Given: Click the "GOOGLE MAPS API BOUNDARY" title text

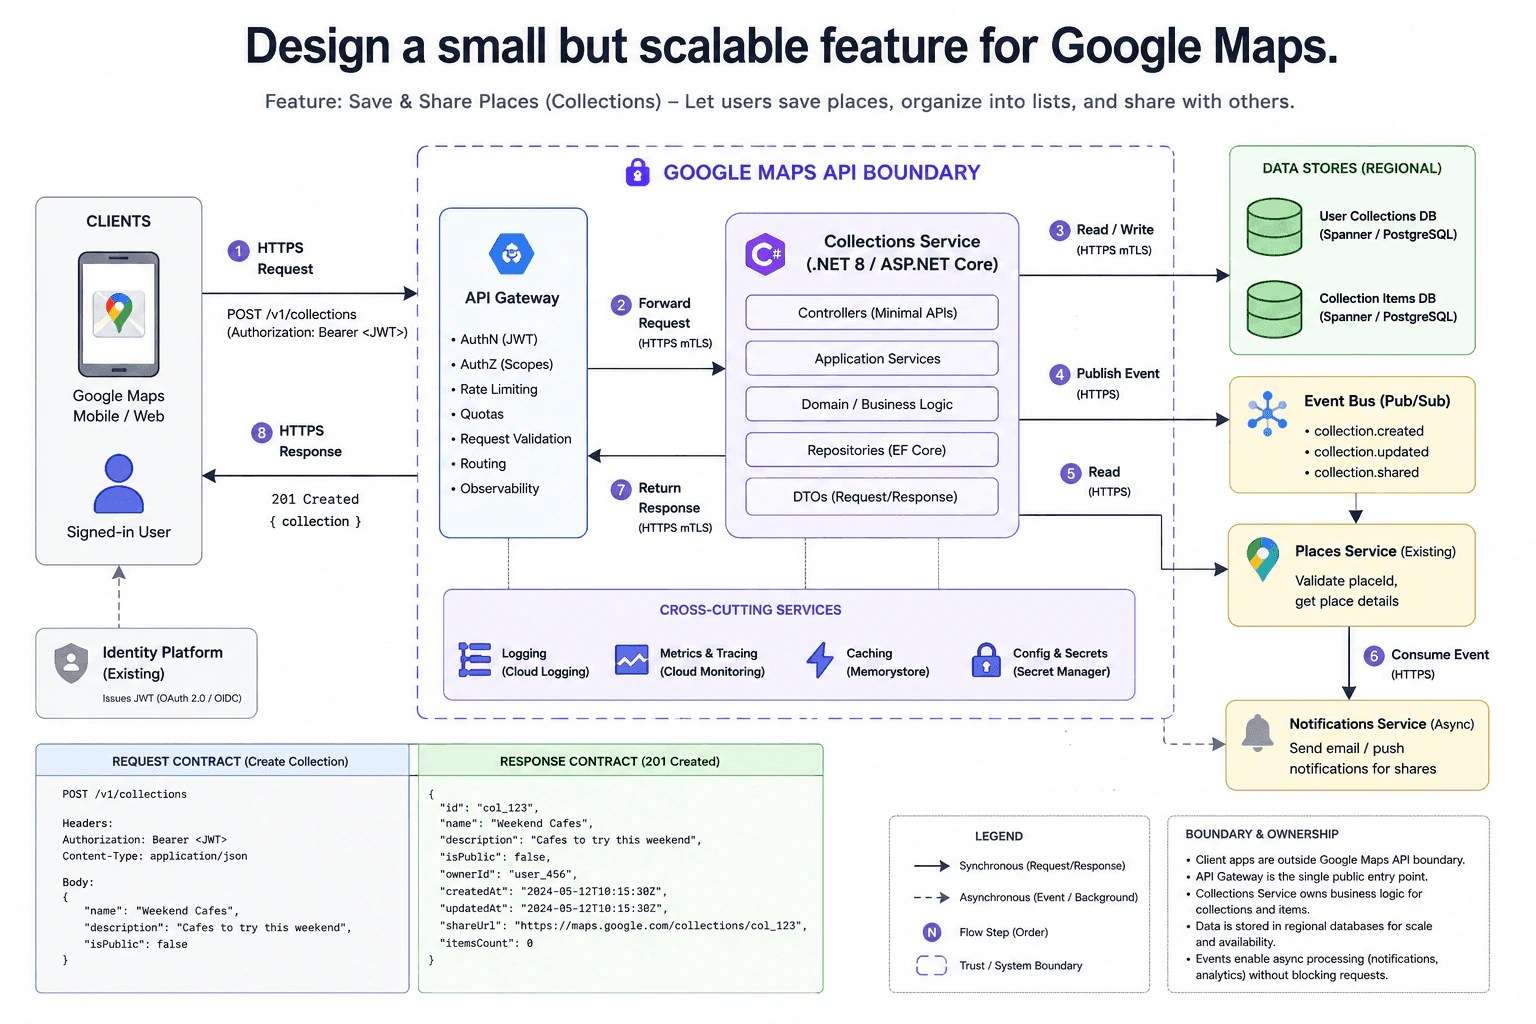Looking at the screenshot, I should click(x=822, y=172).
